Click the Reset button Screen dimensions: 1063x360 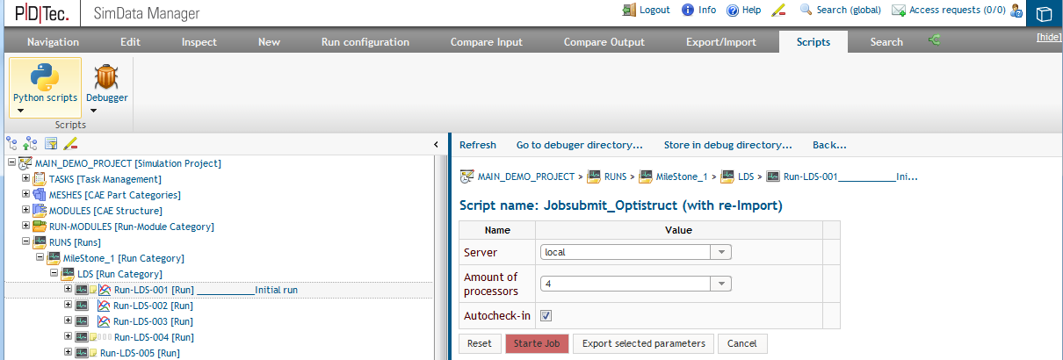point(479,344)
